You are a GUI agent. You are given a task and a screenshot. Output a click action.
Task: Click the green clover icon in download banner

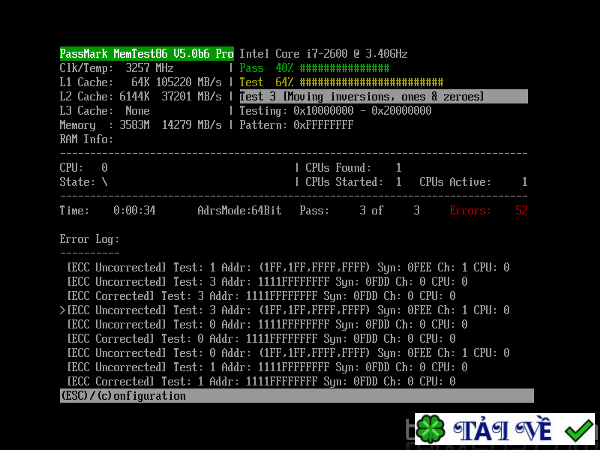[x=430, y=429]
